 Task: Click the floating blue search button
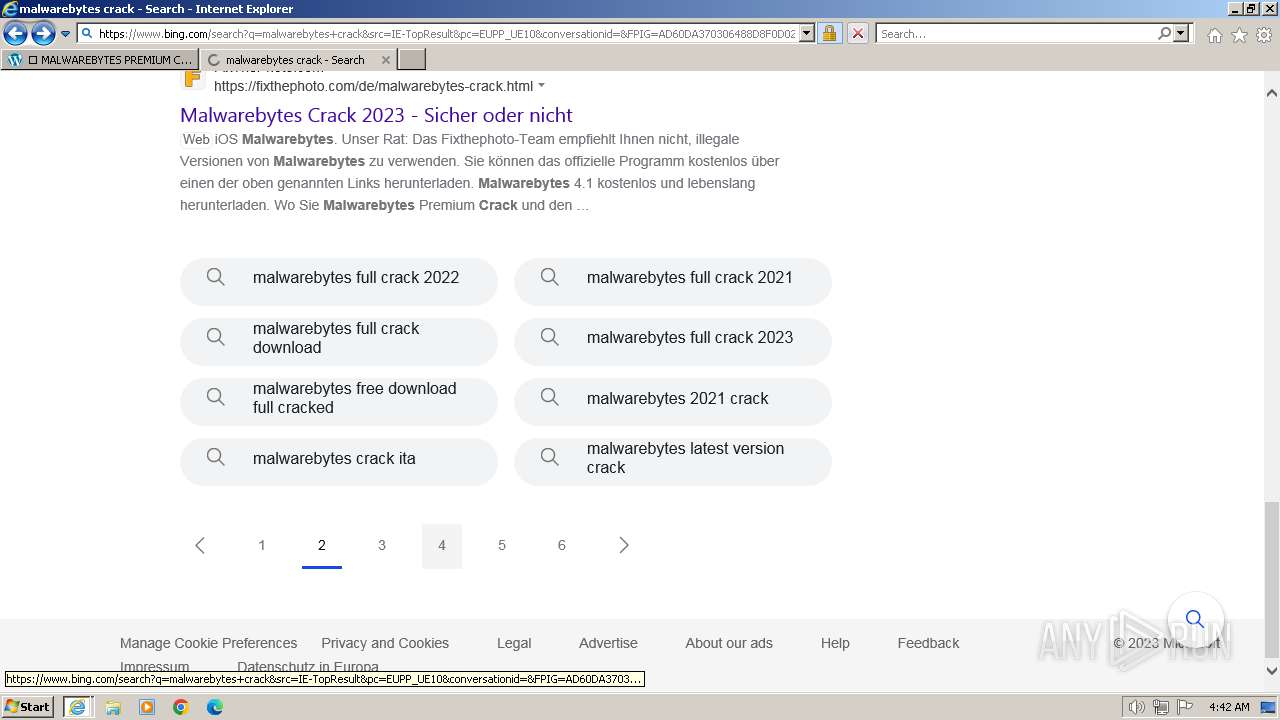(1195, 619)
